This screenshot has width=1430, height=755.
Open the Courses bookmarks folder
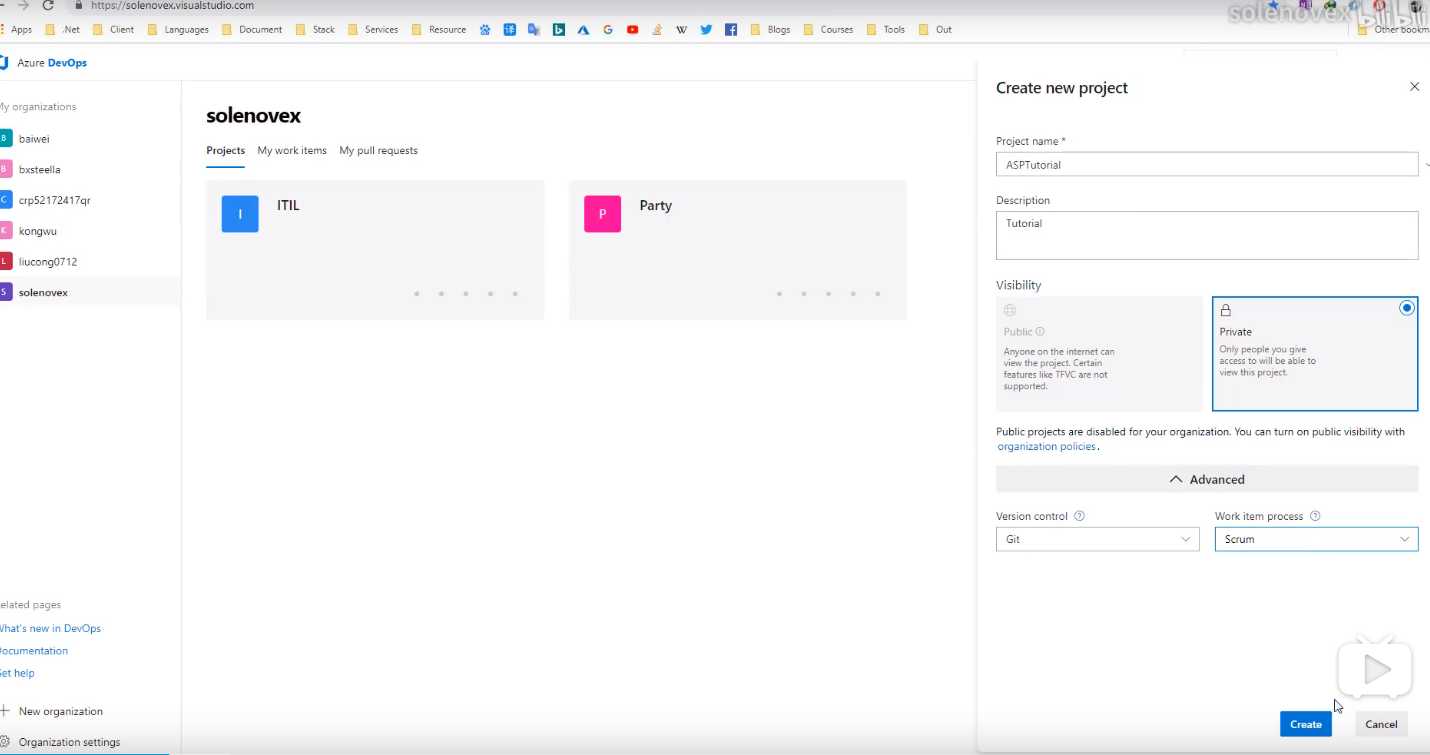828,30
